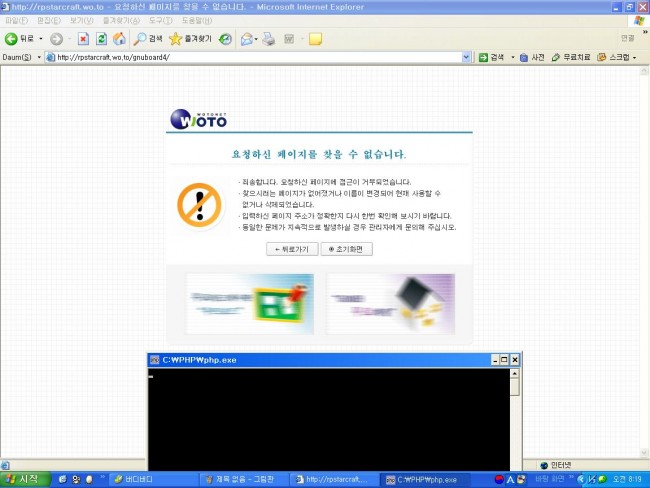Open the Favorites (즐겨찾기) menu in the menu bar

(x=121, y=20)
